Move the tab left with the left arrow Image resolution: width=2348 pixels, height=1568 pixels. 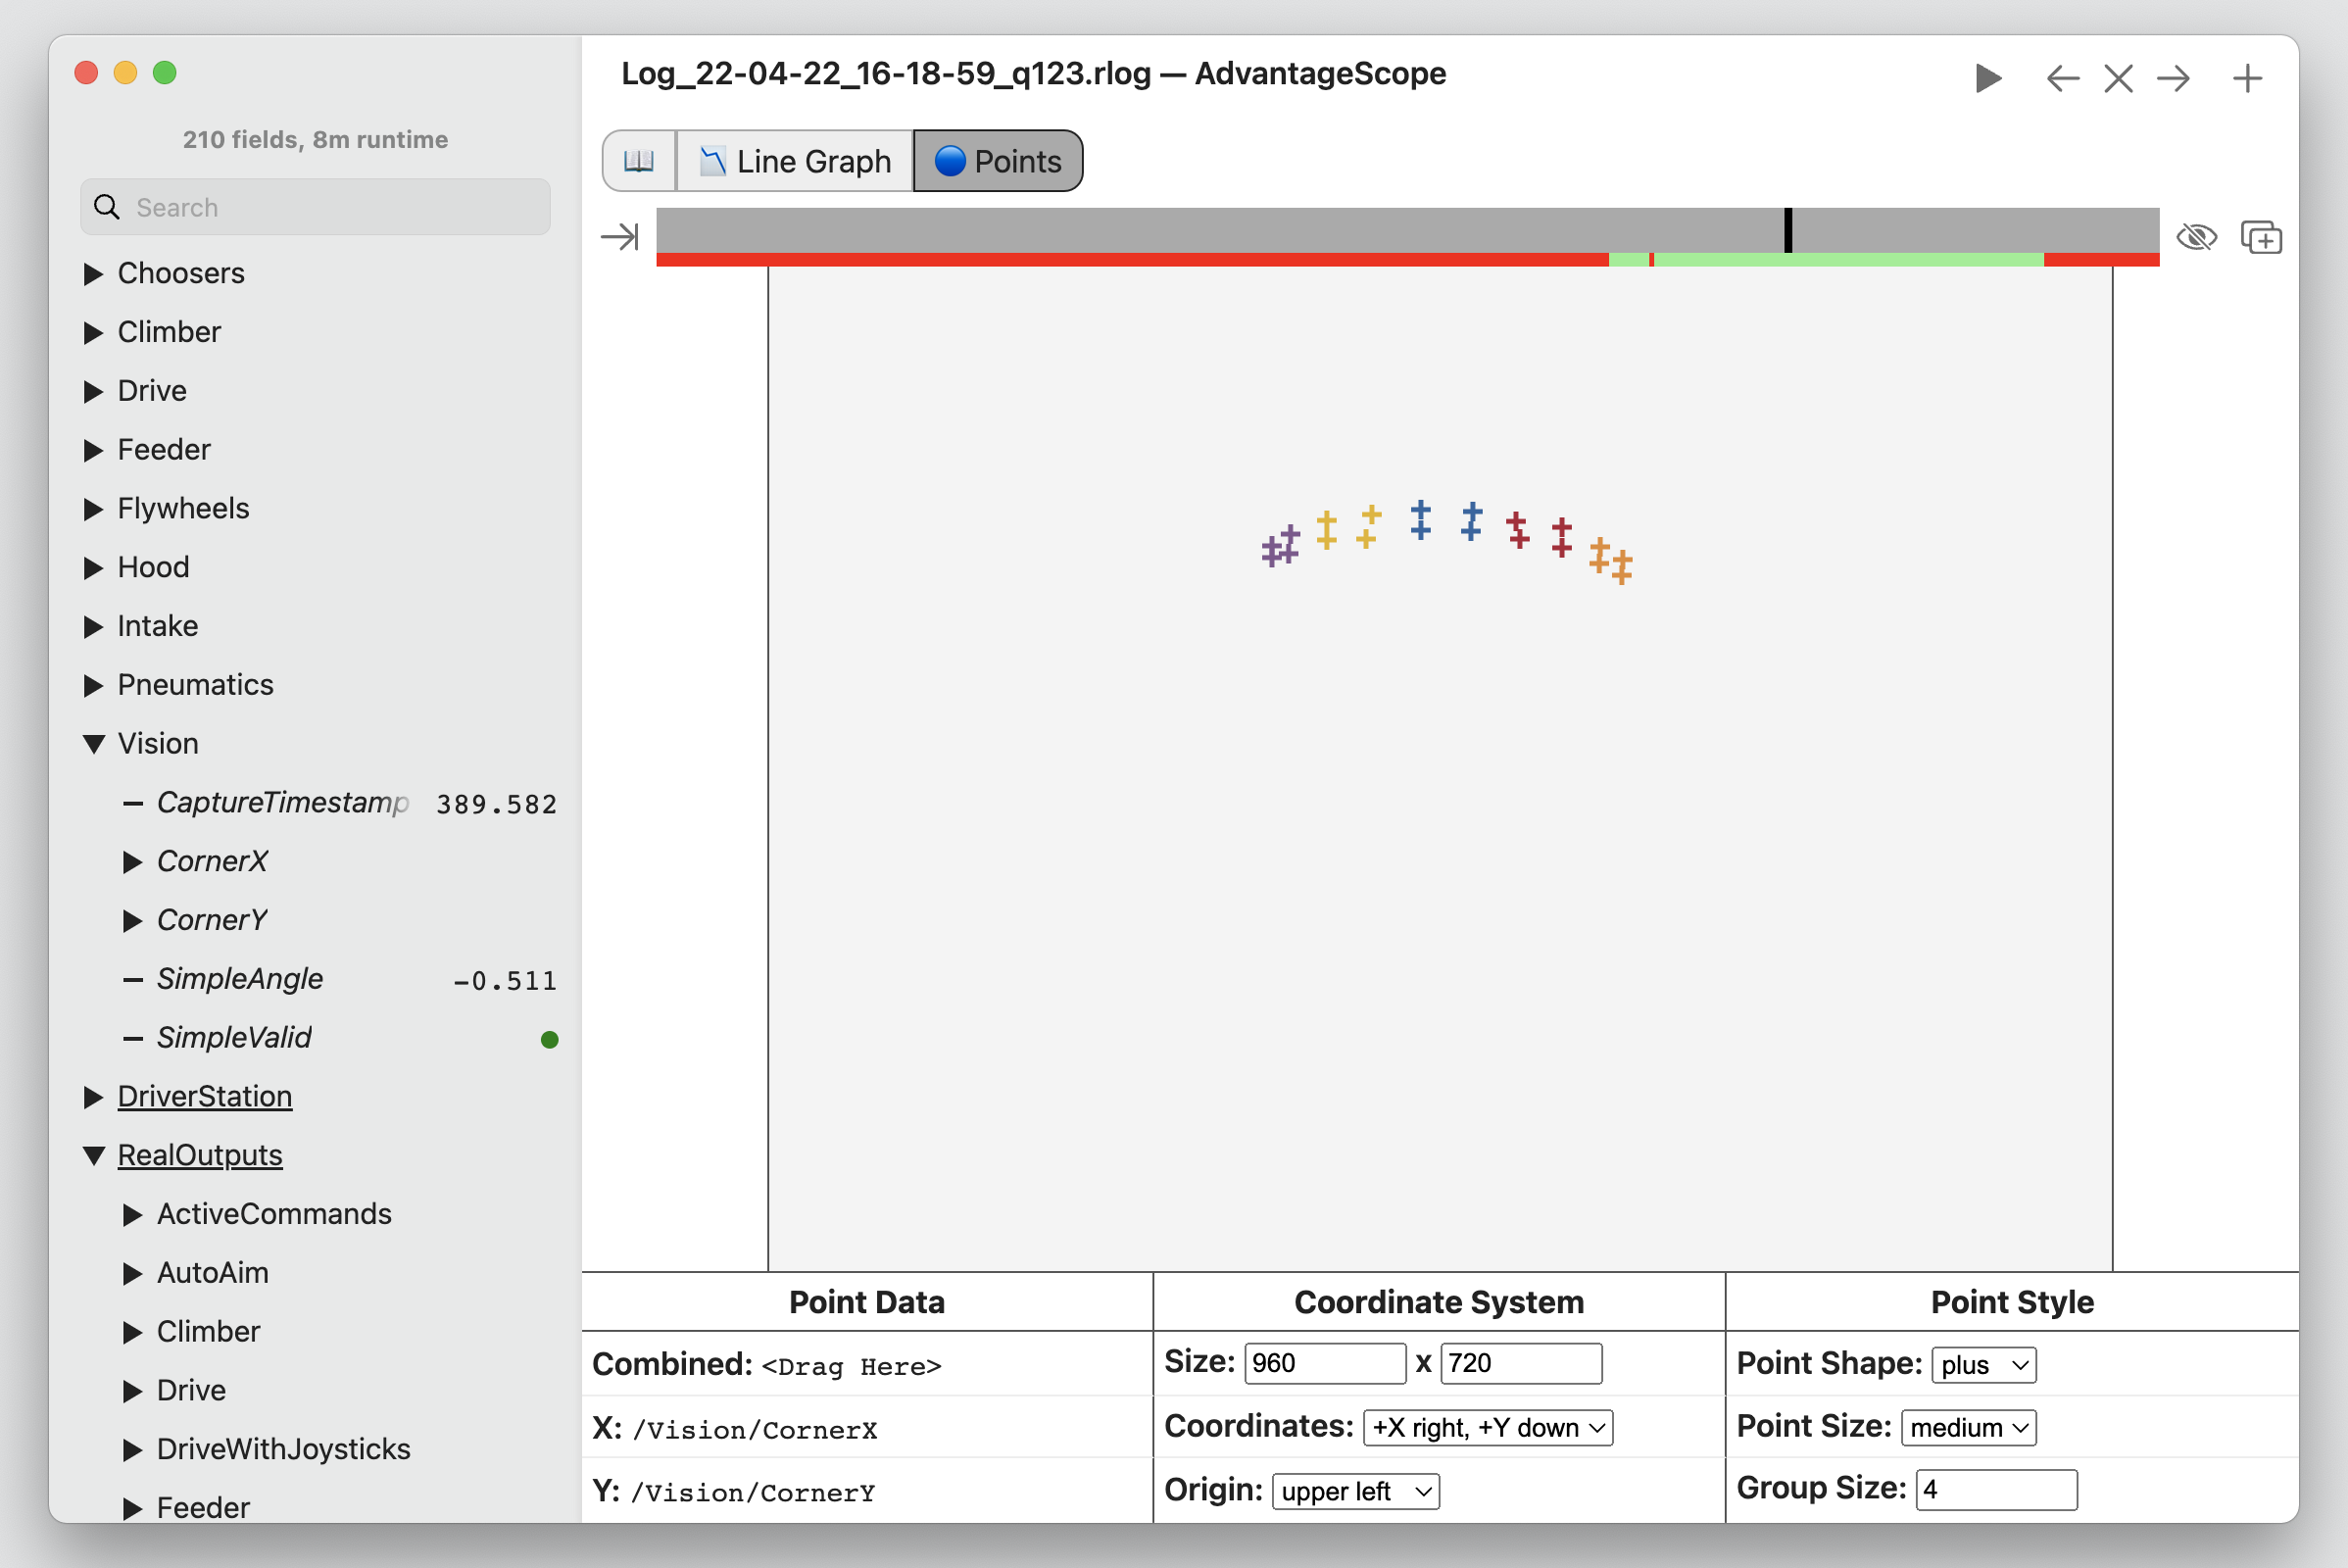coord(2062,78)
